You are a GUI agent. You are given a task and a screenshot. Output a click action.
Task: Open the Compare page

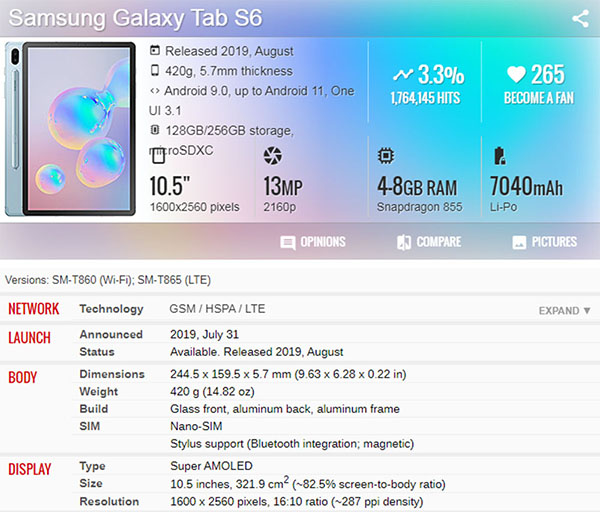[429, 242]
